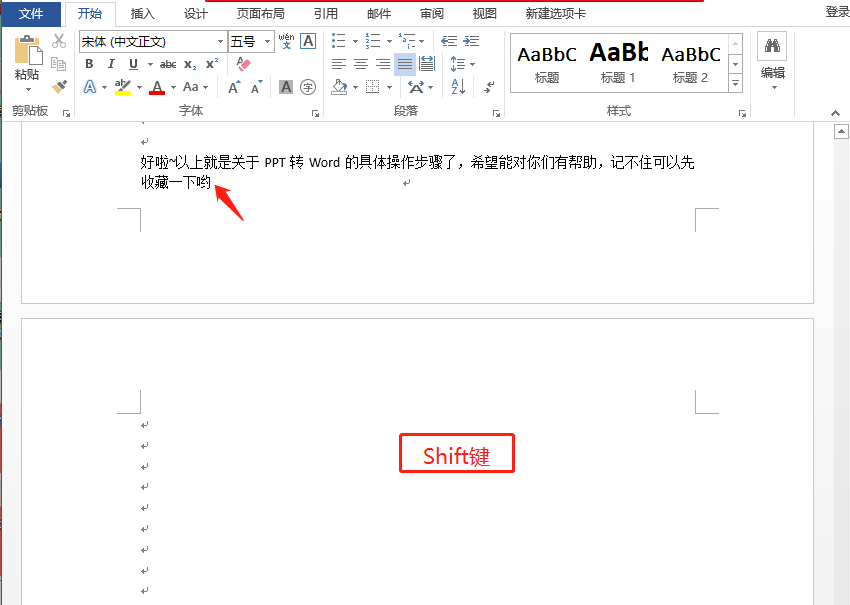The width and height of the screenshot is (850, 605).
Task: Open the phonetic guide (wén) tool
Action: 286,41
